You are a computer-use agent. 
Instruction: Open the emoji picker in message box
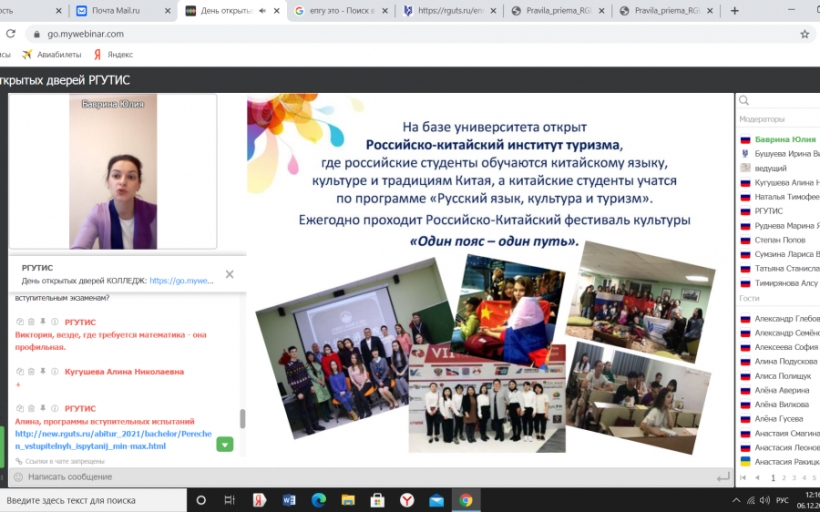pos(18,477)
